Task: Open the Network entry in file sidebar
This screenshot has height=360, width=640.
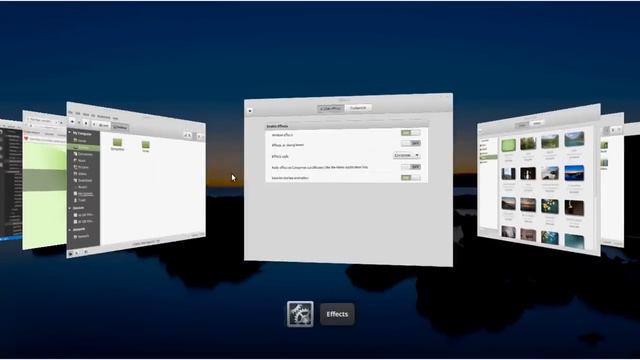Action: pyautogui.click(x=82, y=236)
